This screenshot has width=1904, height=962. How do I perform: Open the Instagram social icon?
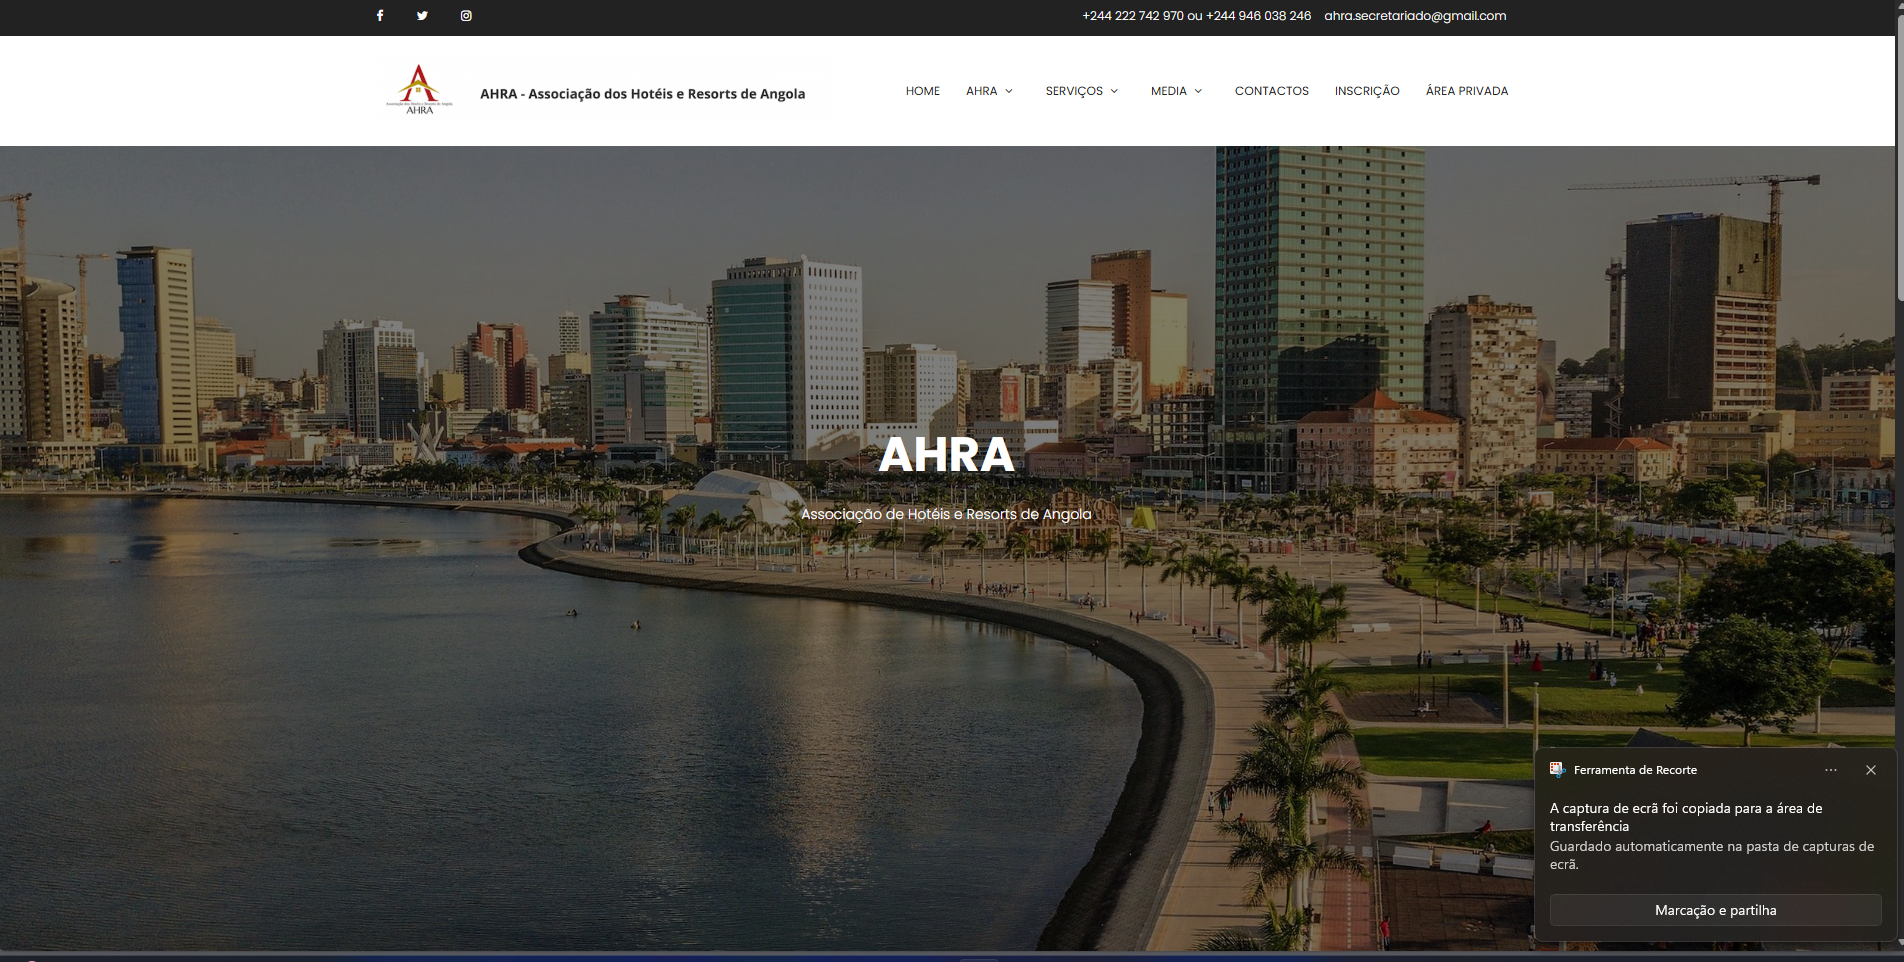(x=466, y=16)
